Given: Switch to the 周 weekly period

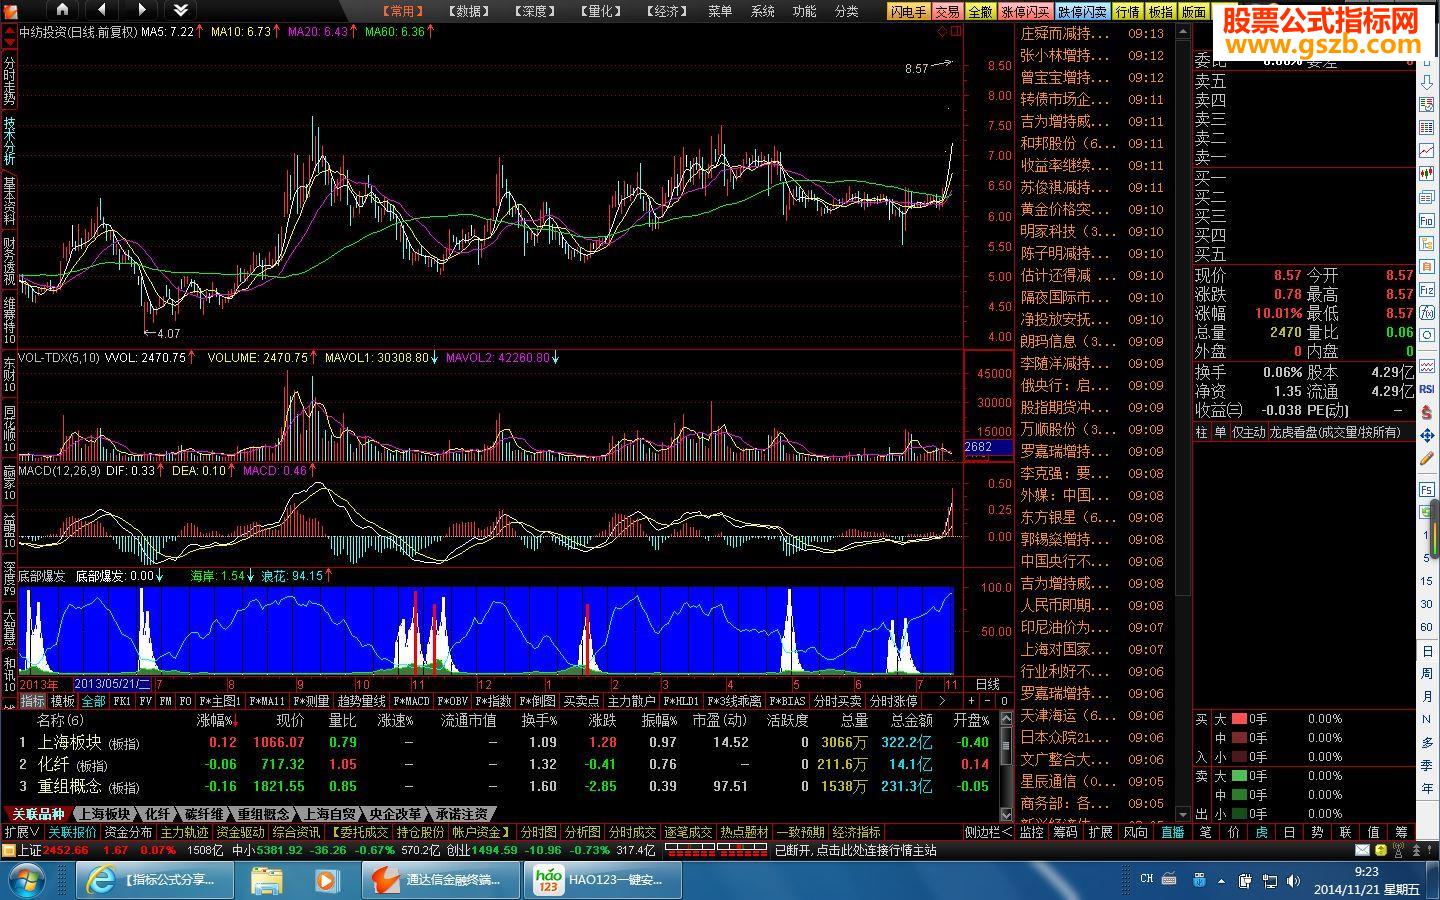Looking at the screenshot, I should pos(1427,673).
